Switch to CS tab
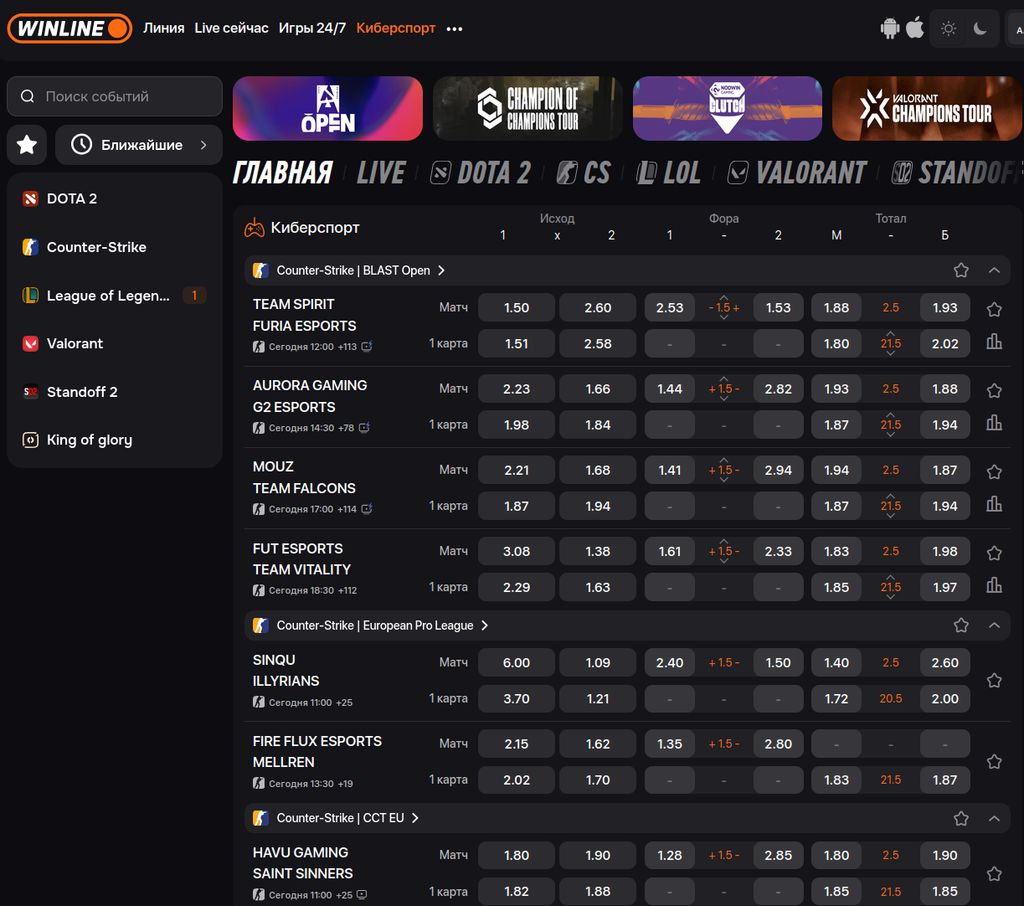This screenshot has height=906, width=1024. [x=583, y=173]
